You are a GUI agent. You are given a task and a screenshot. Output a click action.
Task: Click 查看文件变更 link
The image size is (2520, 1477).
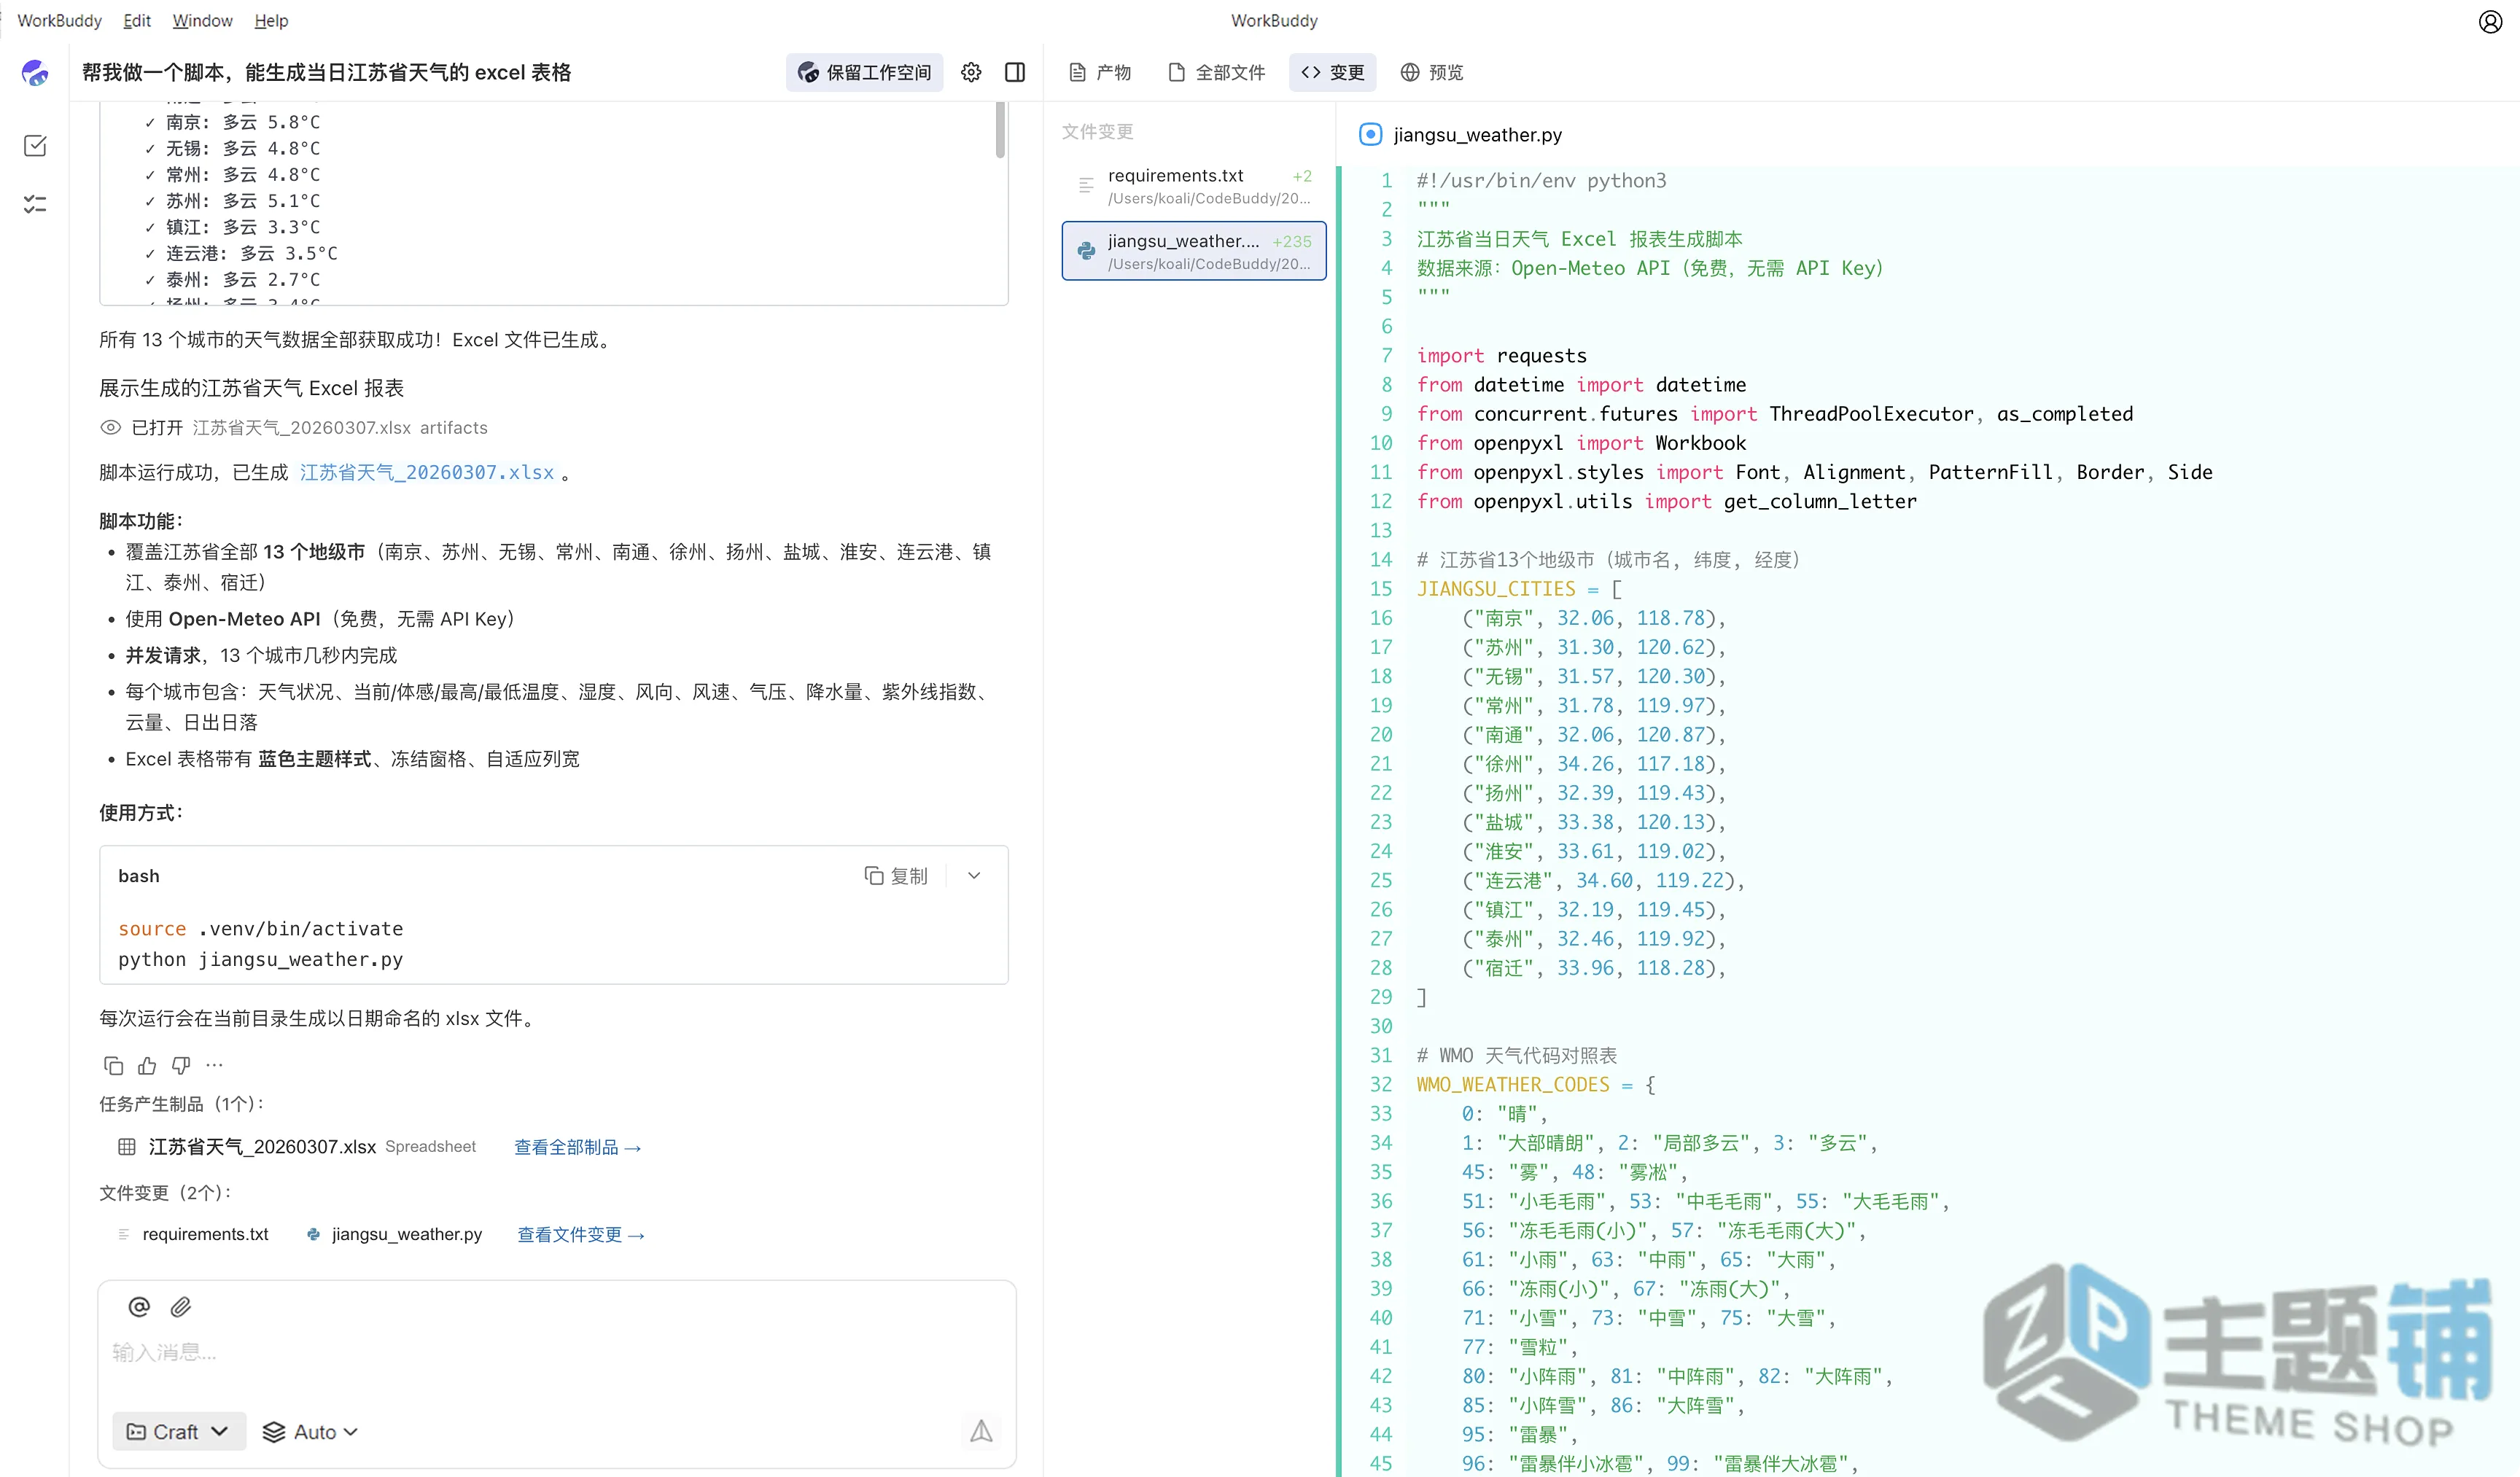pos(581,1235)
